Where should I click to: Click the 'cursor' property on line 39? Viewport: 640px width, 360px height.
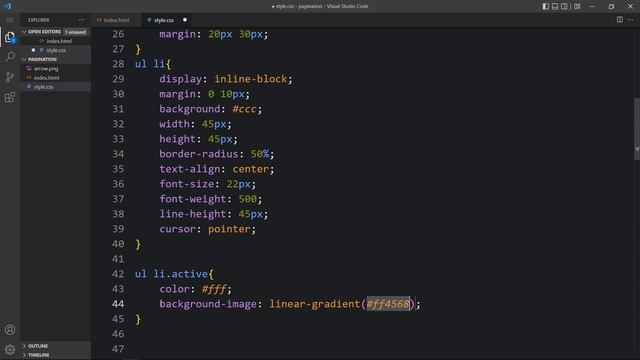point(178,229)
